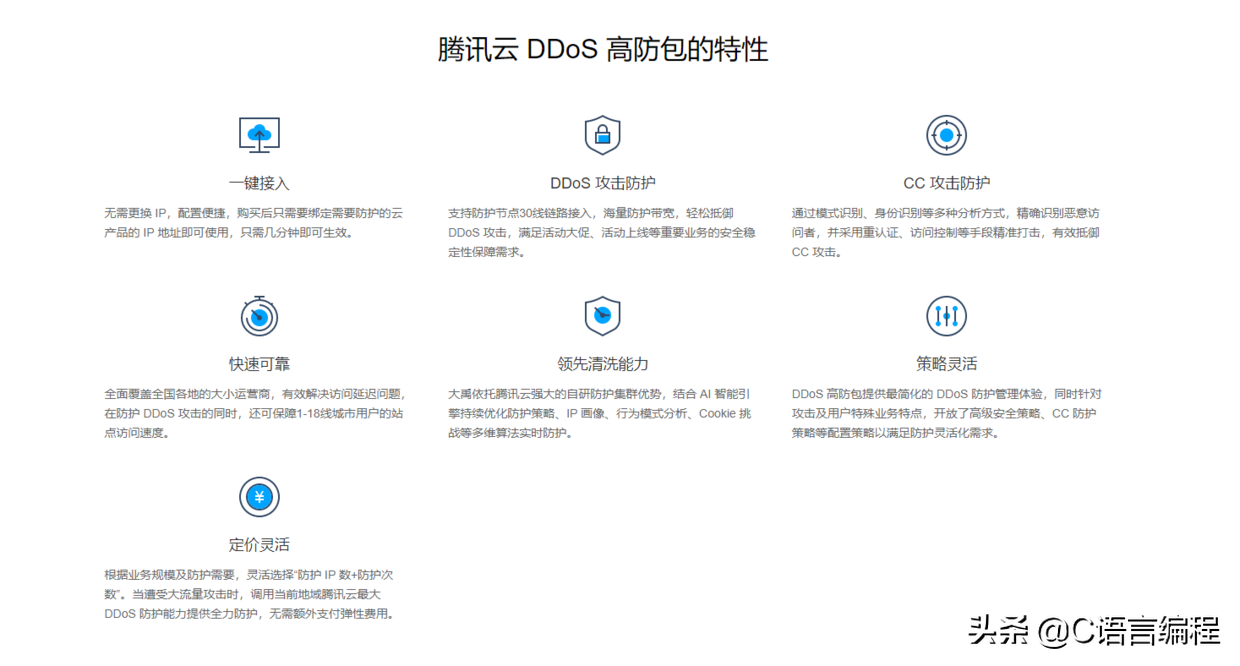
Task: Click the 快速可靠 stopwatch icon
Action: point(259,315)
